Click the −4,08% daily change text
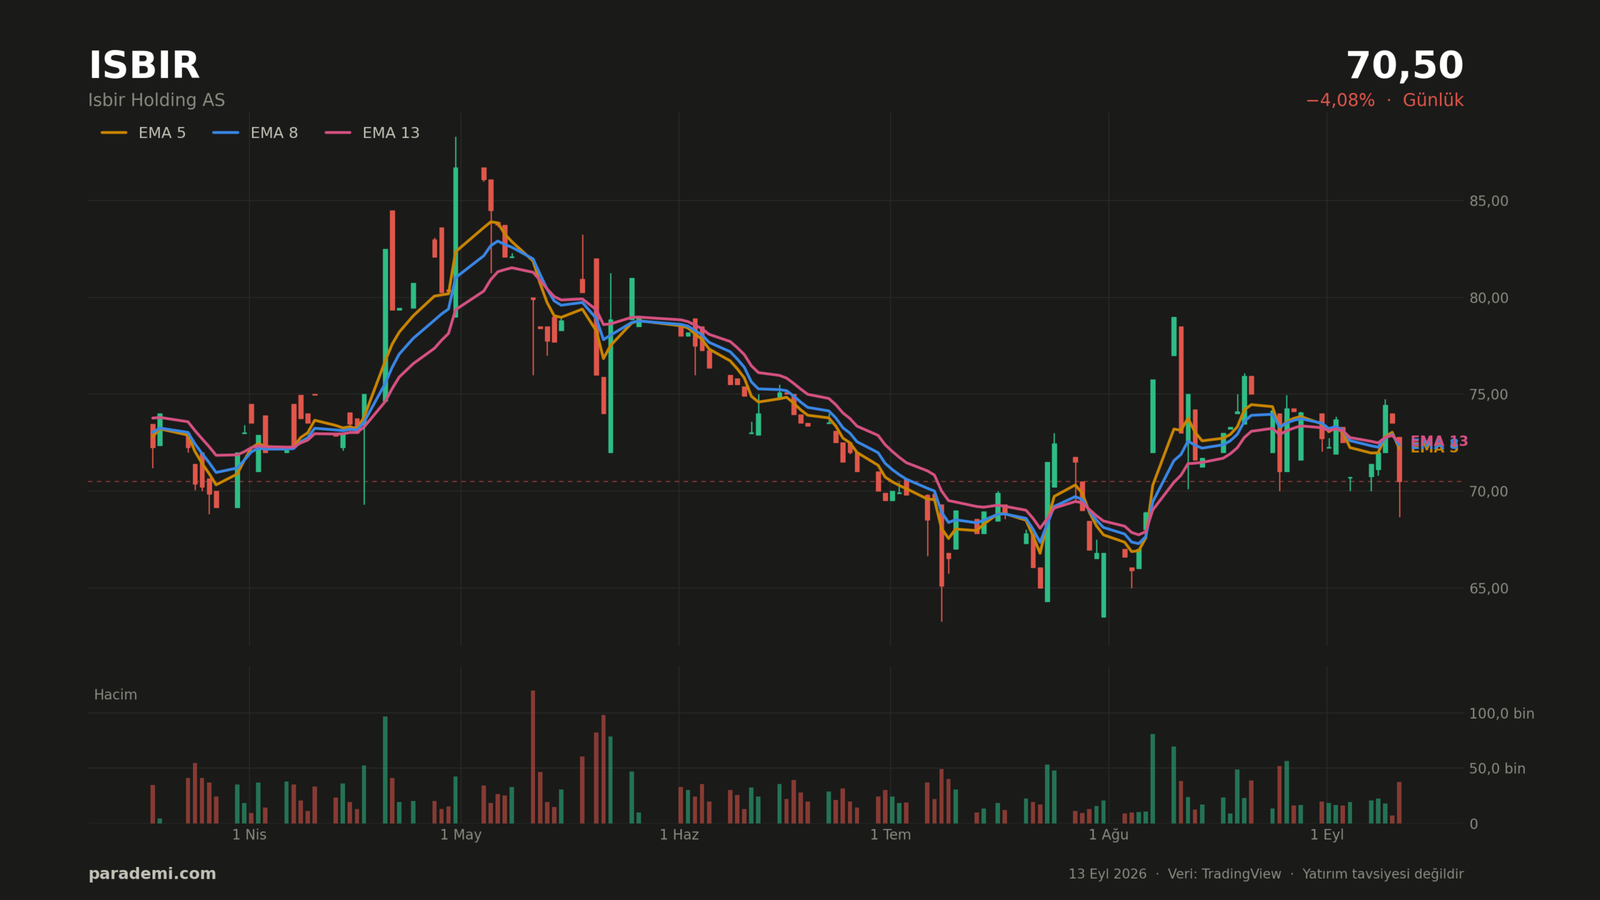This screenshot has height=900, width=1600. 1339,100
